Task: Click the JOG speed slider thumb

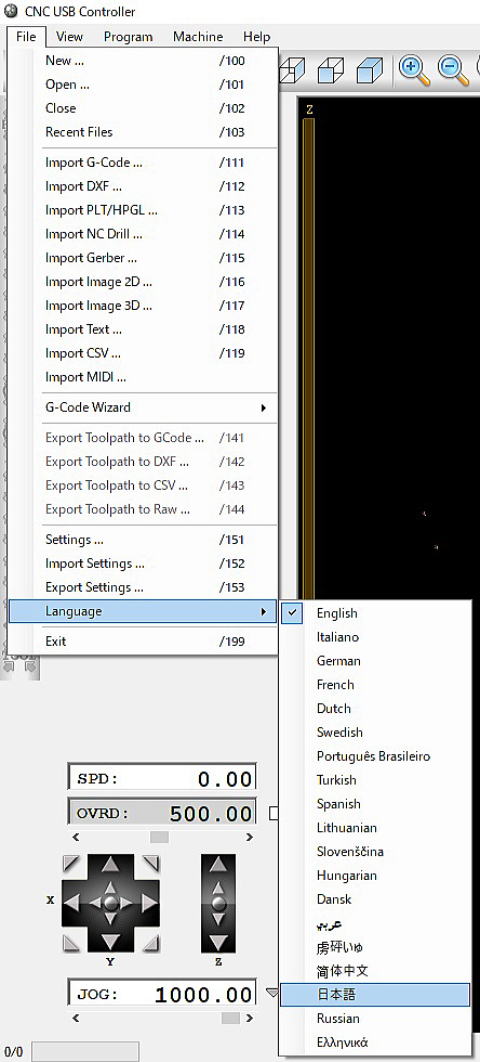Action: click(x=231, y=1018)
